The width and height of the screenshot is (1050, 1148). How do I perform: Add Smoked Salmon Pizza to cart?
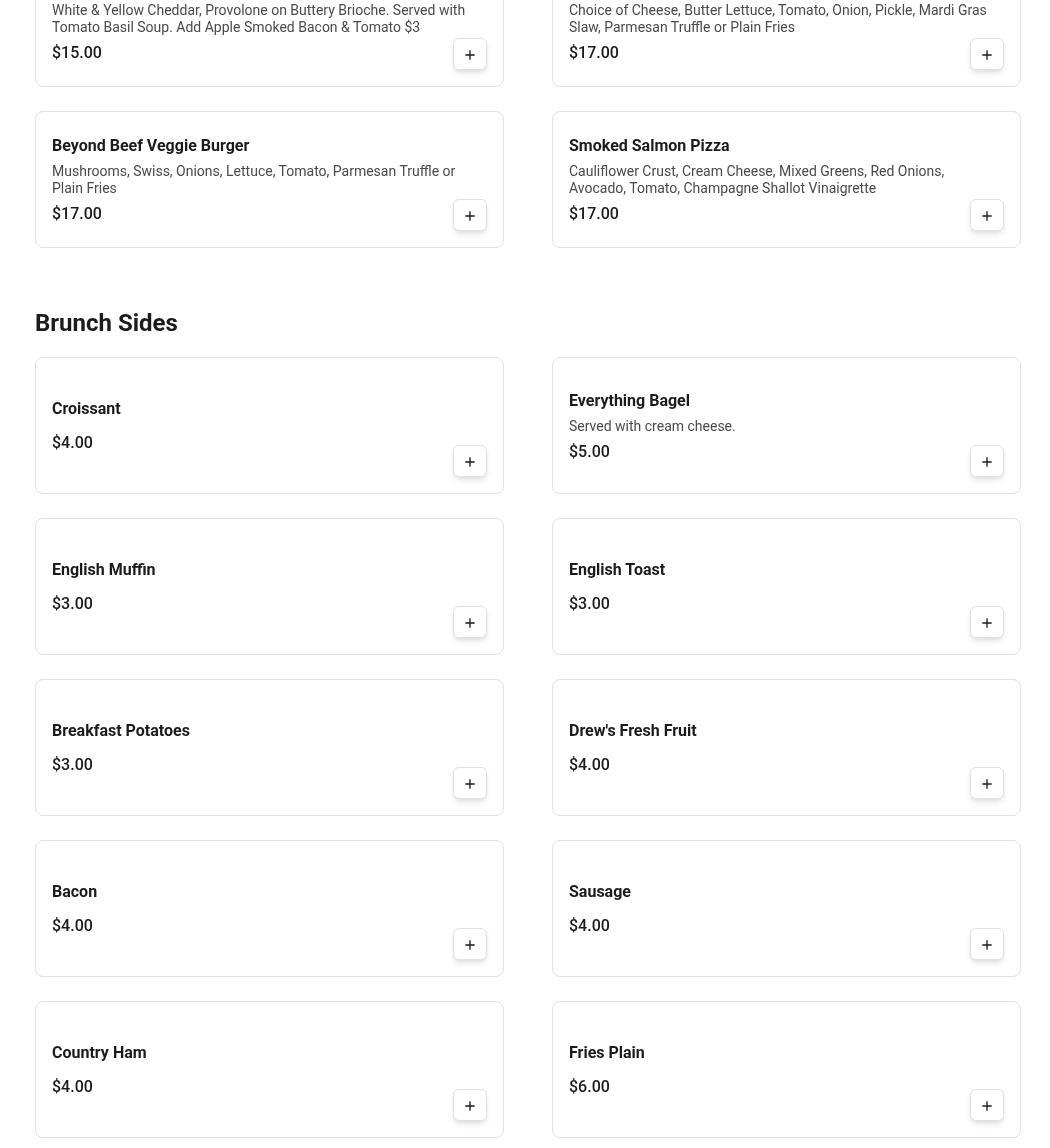(x=987, y=216)
